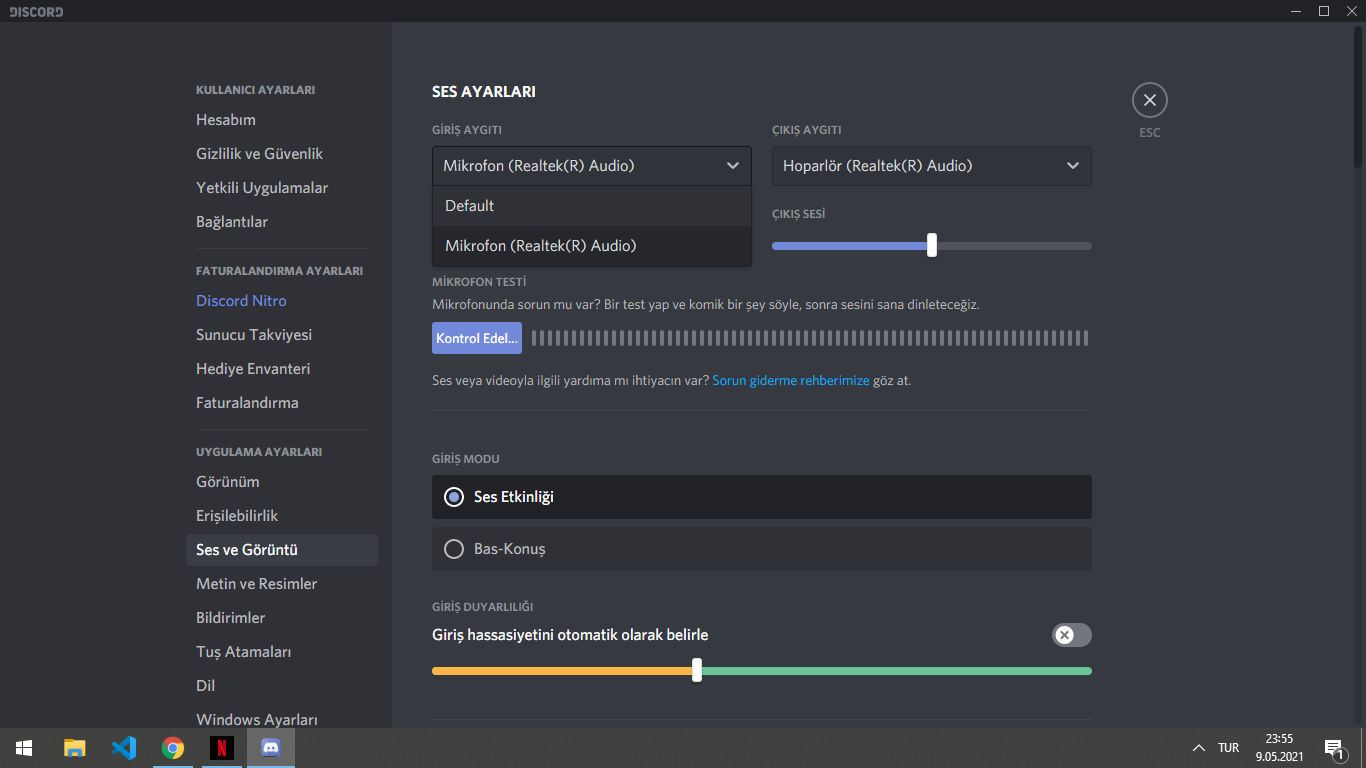1366x768 pixels.
Task: Open the taskbar clock and calendar
Action: [1279, 748]
